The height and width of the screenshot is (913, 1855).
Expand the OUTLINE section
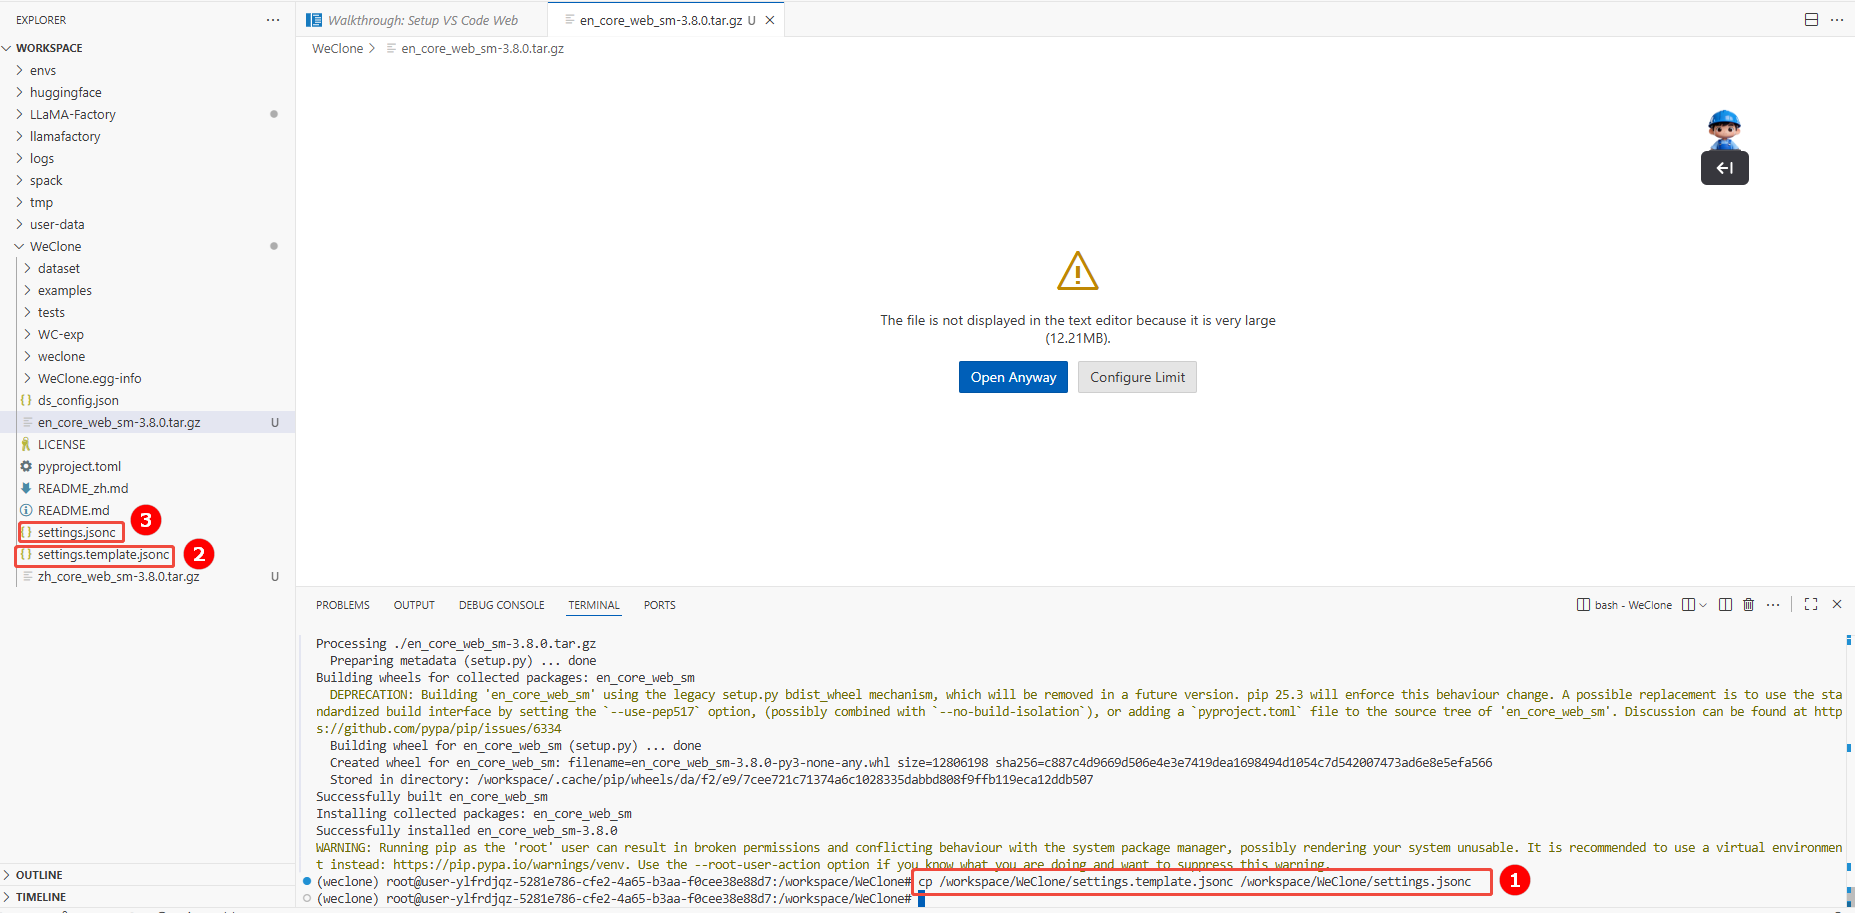tap(39, 875)
